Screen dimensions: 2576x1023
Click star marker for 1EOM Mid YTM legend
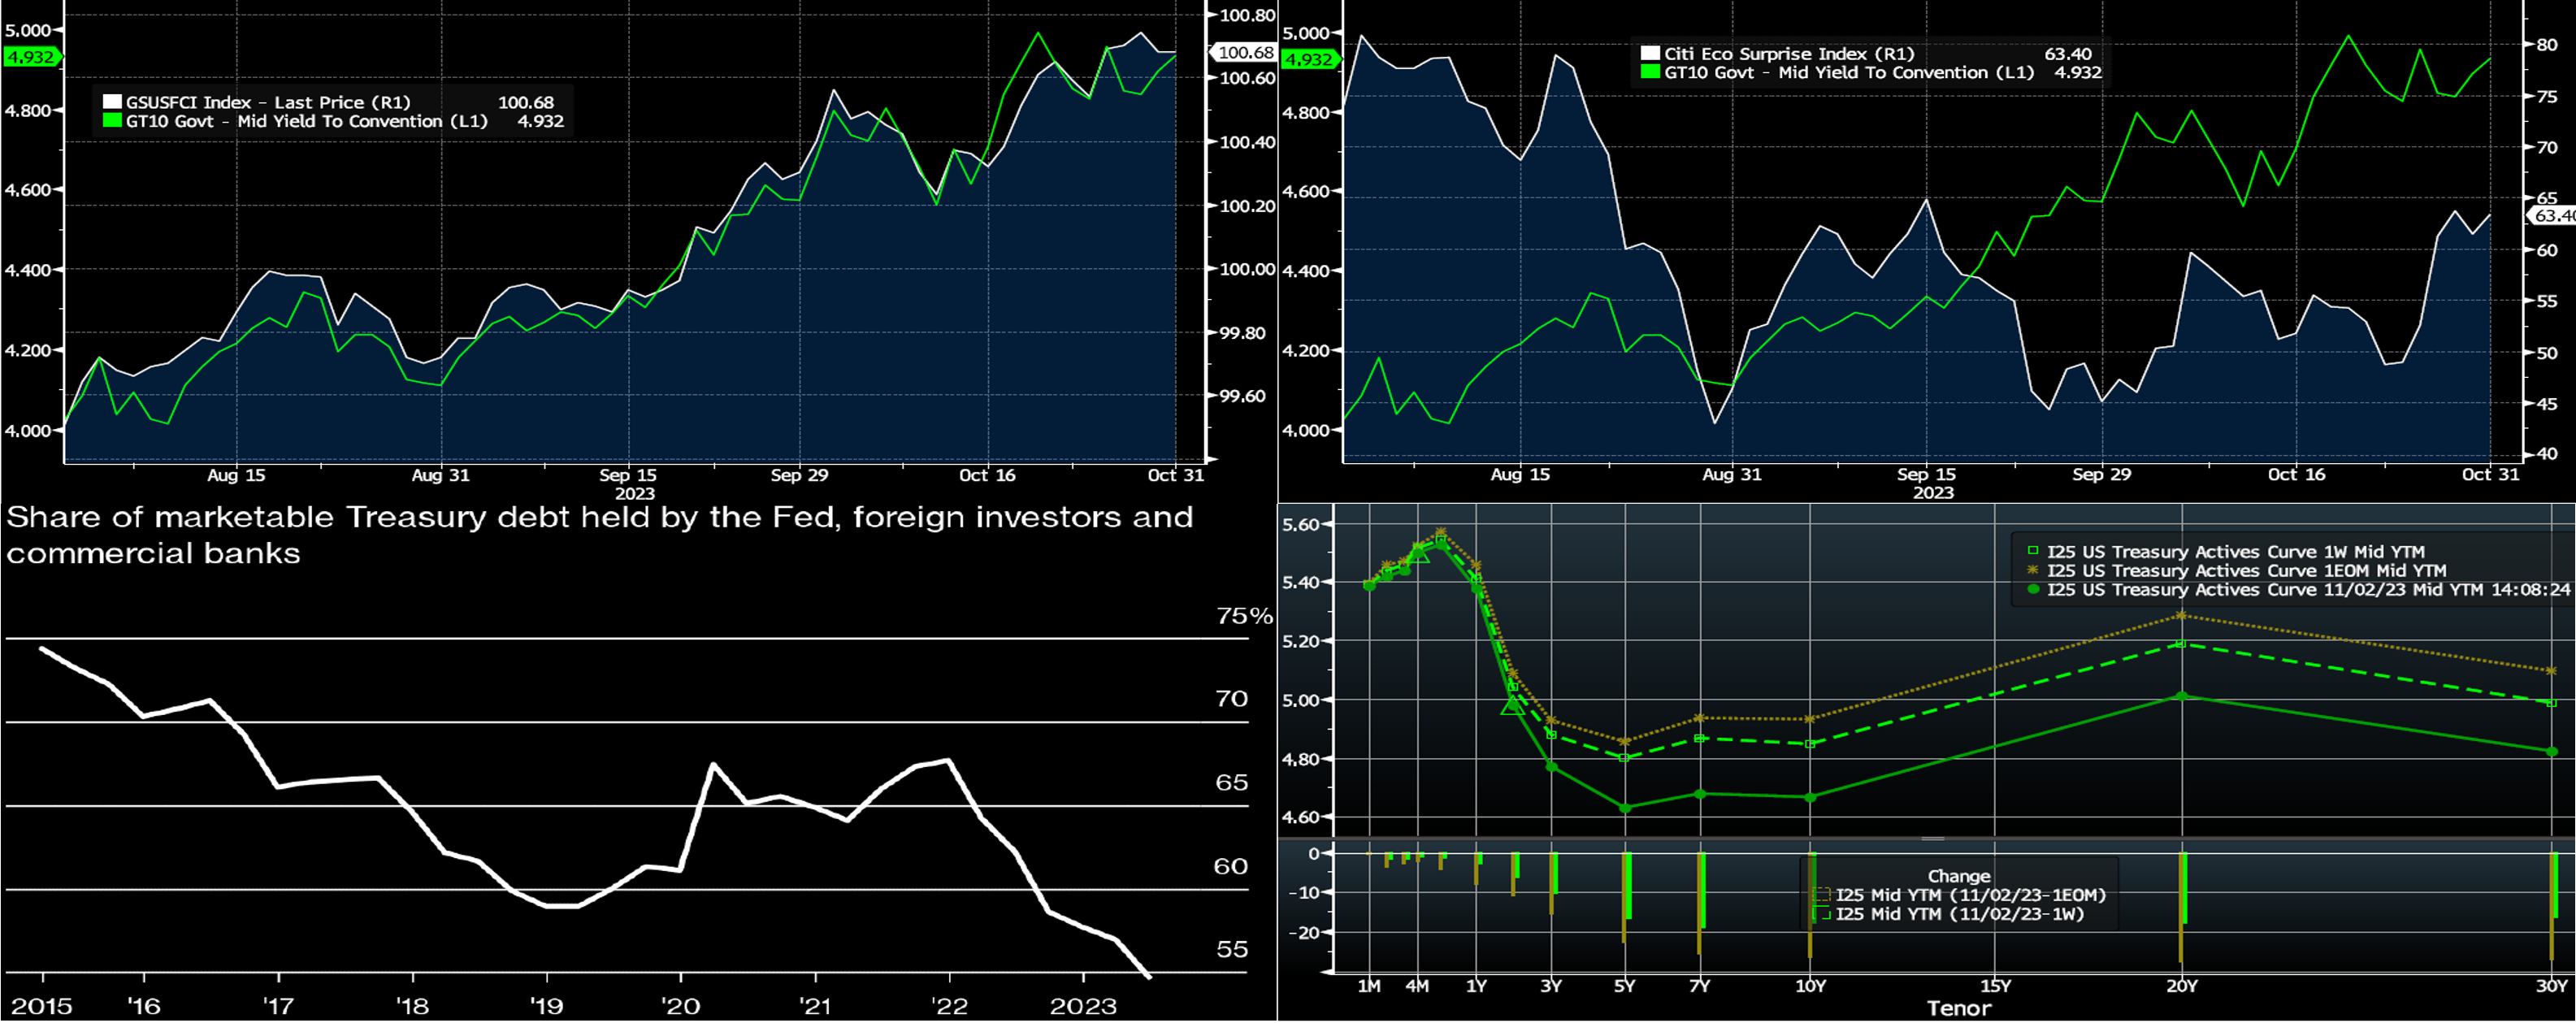(2032, 570)
